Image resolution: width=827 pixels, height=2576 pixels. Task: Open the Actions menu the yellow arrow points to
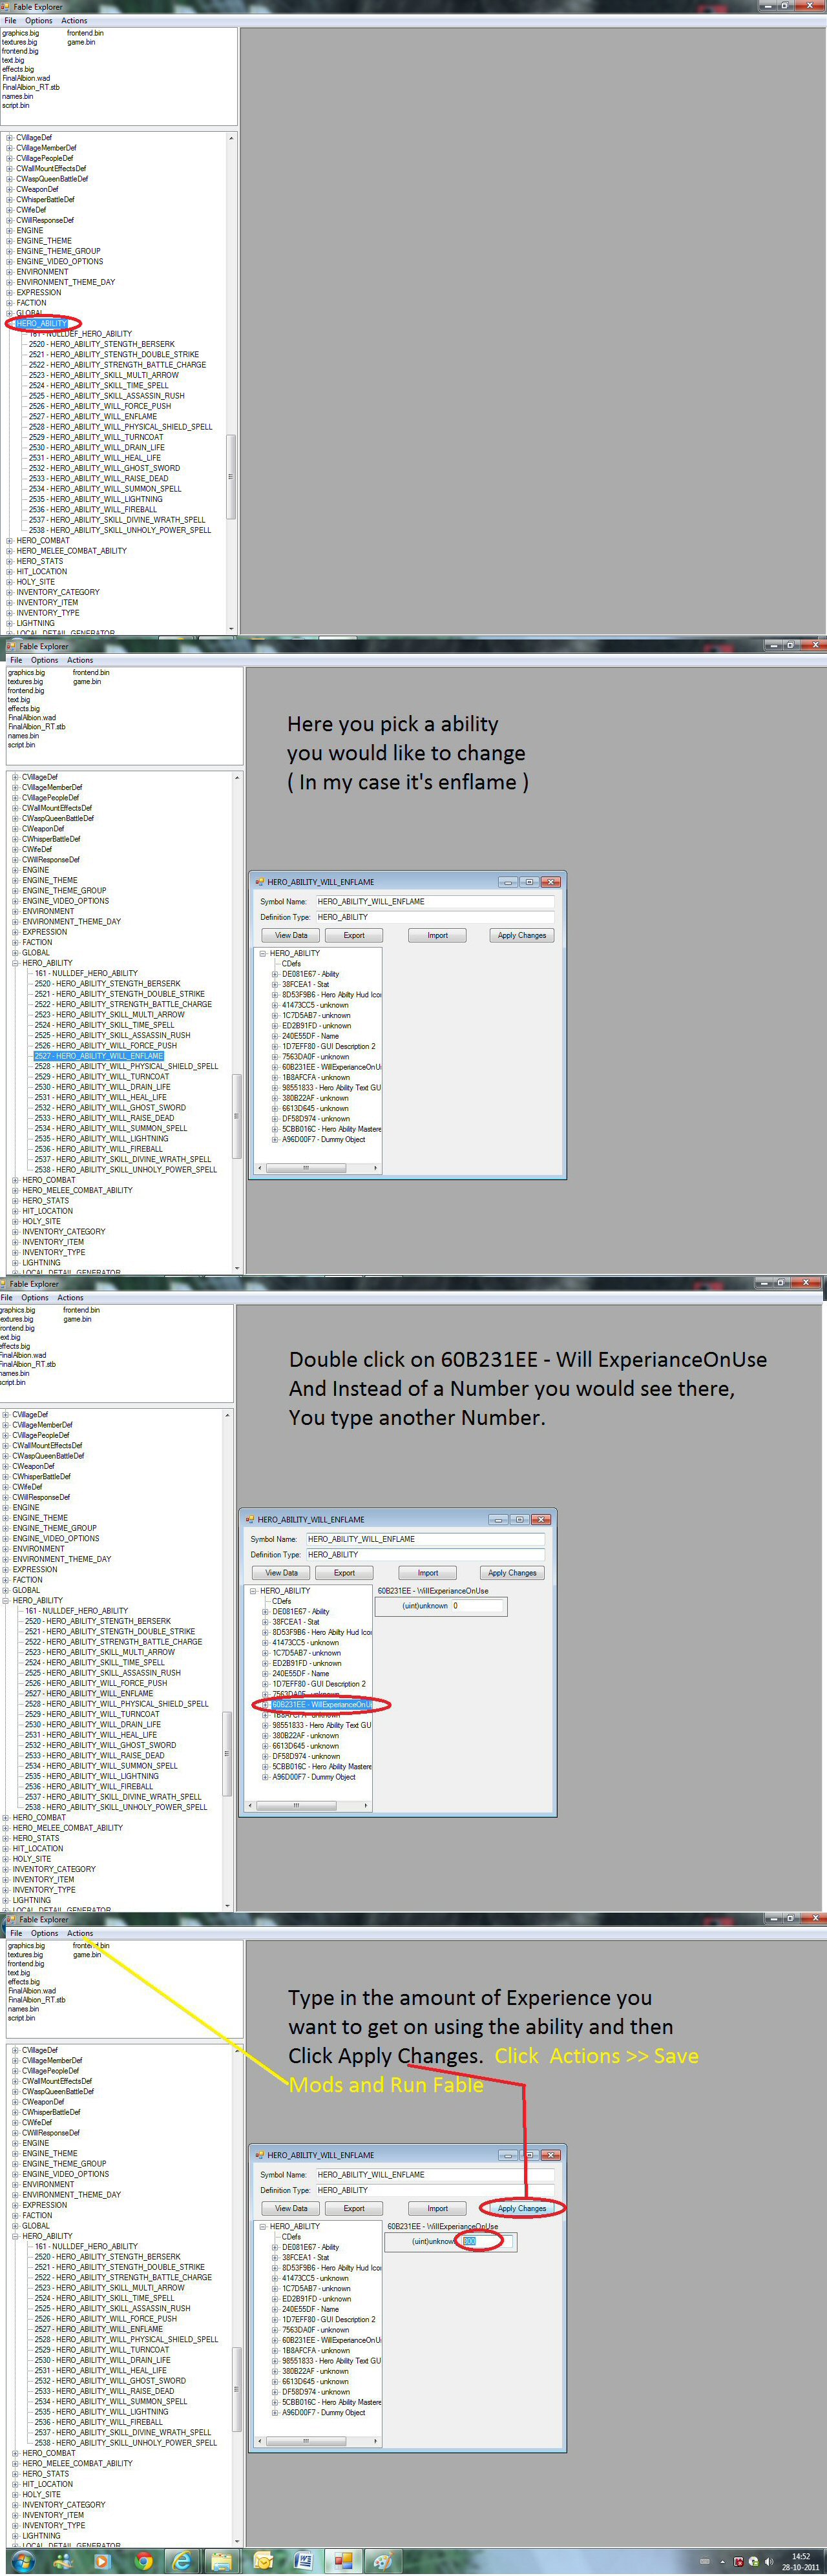(x=79, y=1934)
